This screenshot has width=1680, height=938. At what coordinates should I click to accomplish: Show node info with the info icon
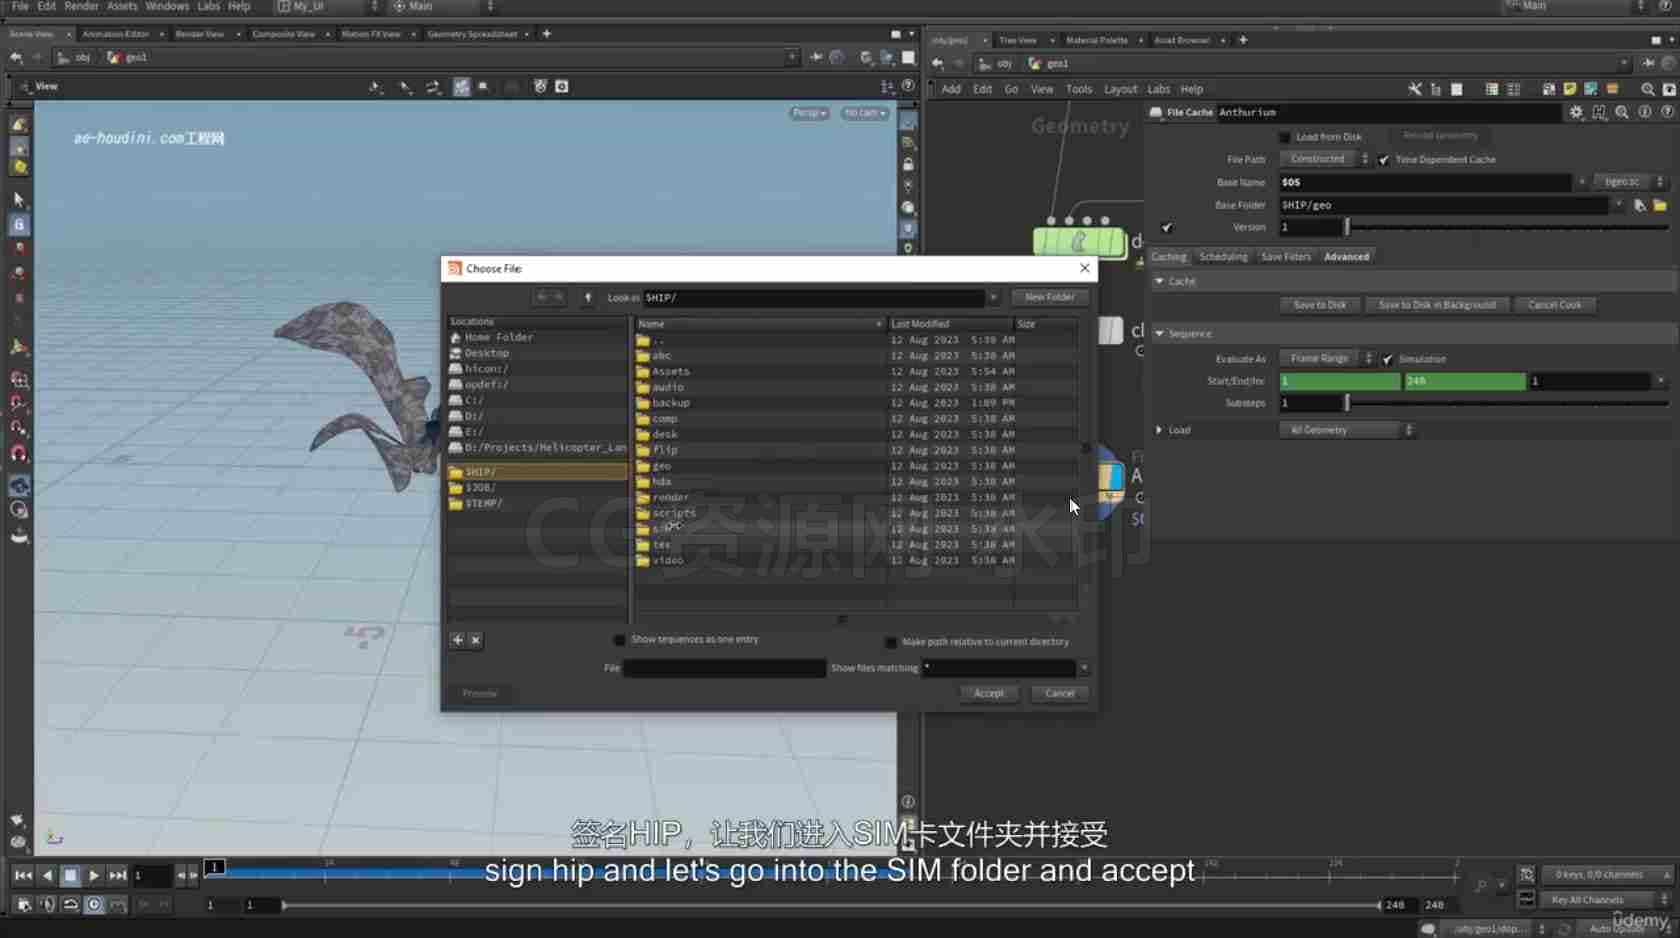pos(1645,112)
